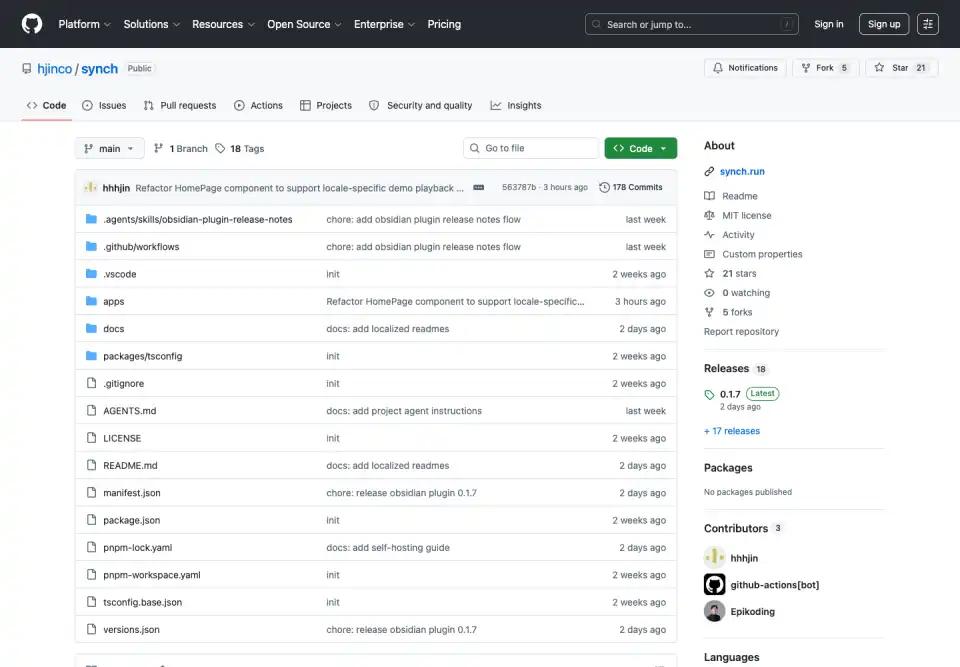The height and width of the screenshot is (667, 960).
Task: Open the pnpm-lock.yaml file
Action: click(x=137, y=548)
